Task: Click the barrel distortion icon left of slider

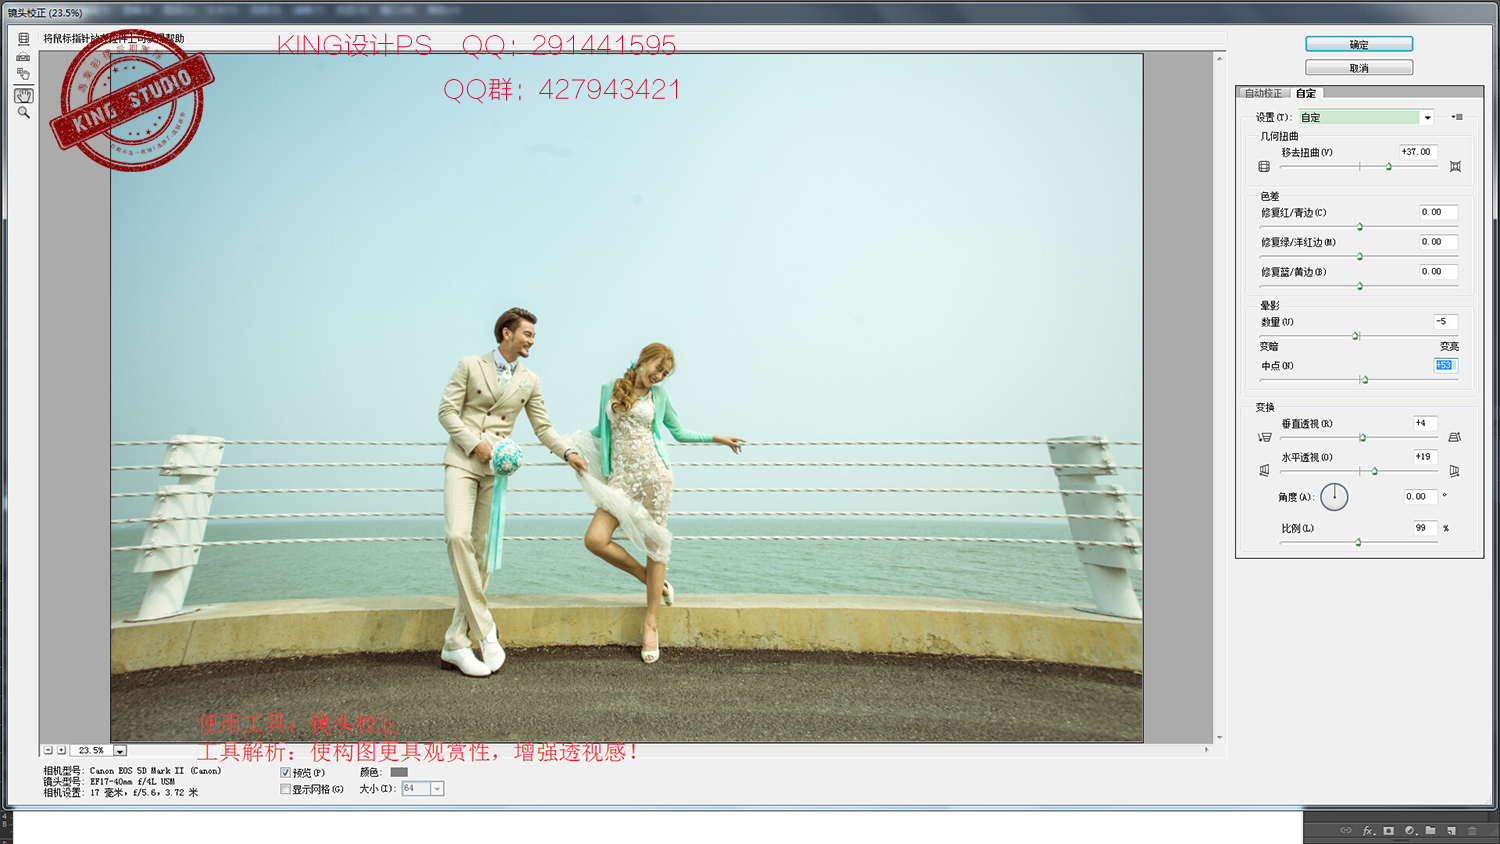Action: pyautogui.click(x=1264, y=167)
